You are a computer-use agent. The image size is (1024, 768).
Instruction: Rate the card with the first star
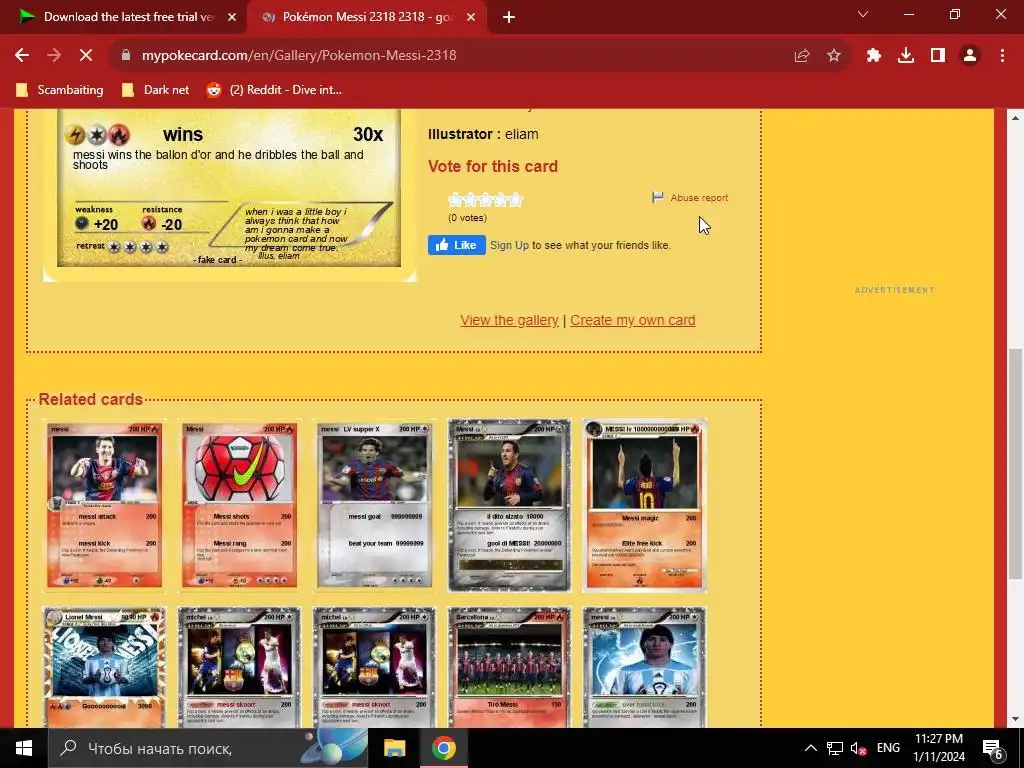(x=455, y=200)
